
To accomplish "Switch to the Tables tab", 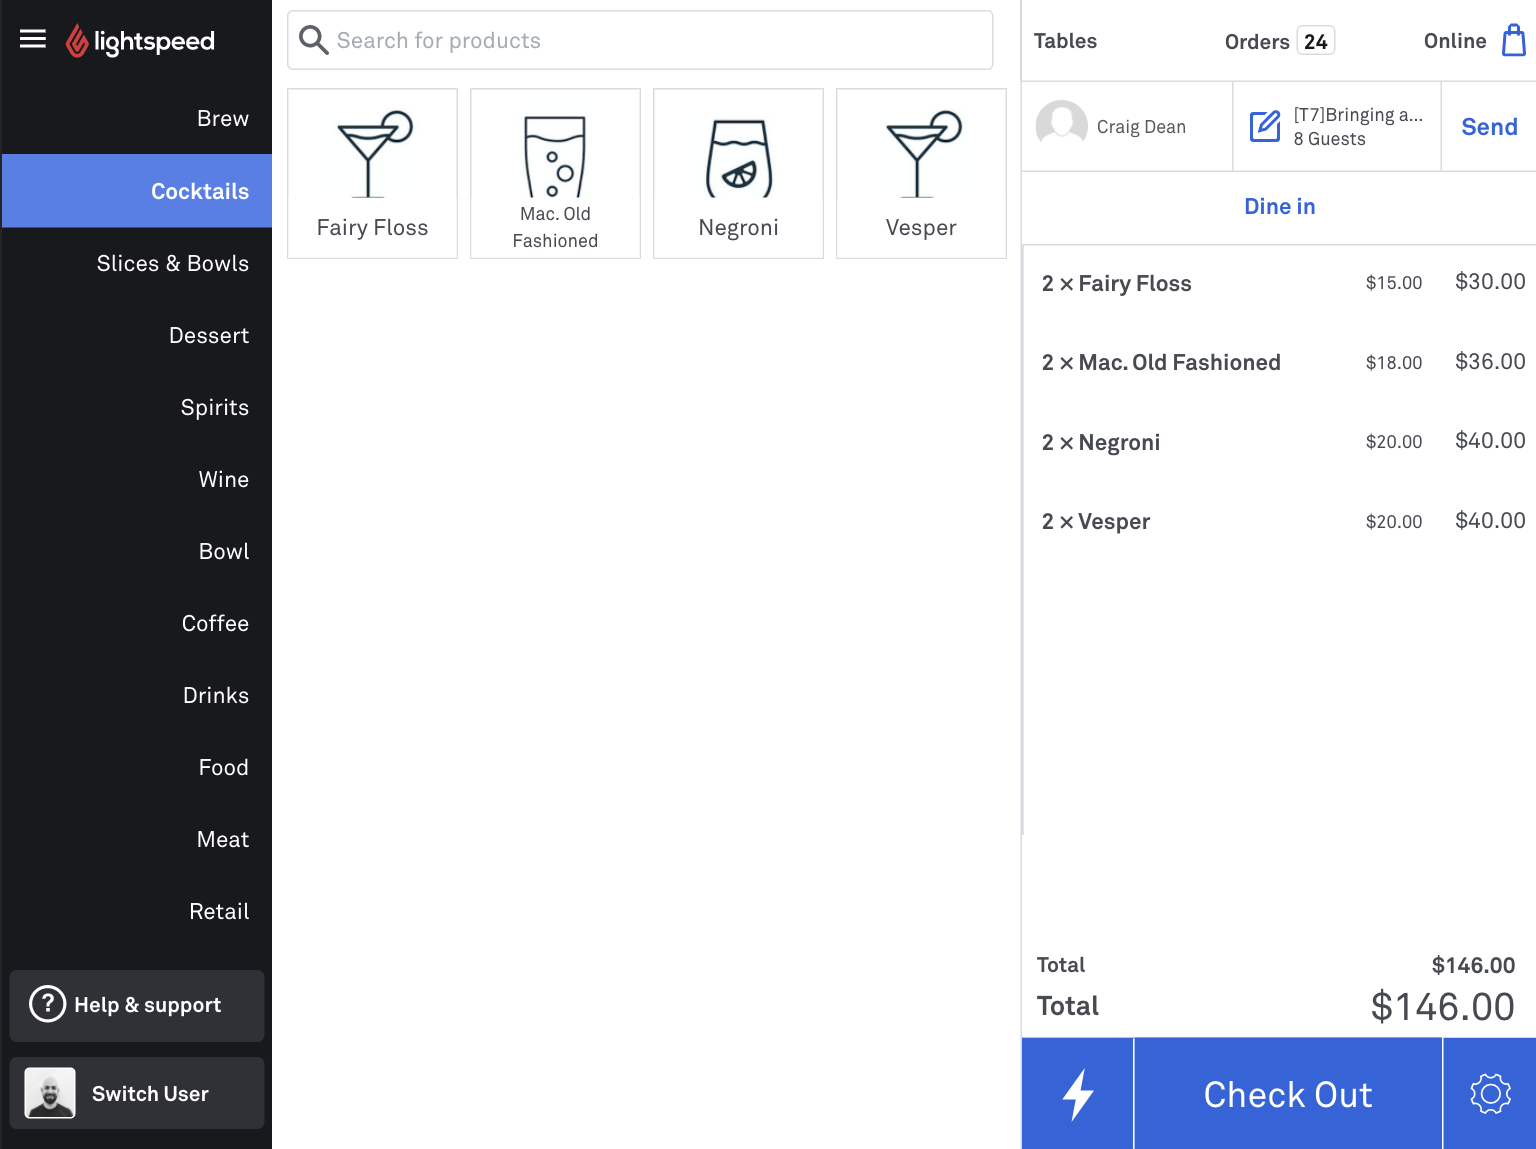I will pyautogui.click(x=1065, y=41).
